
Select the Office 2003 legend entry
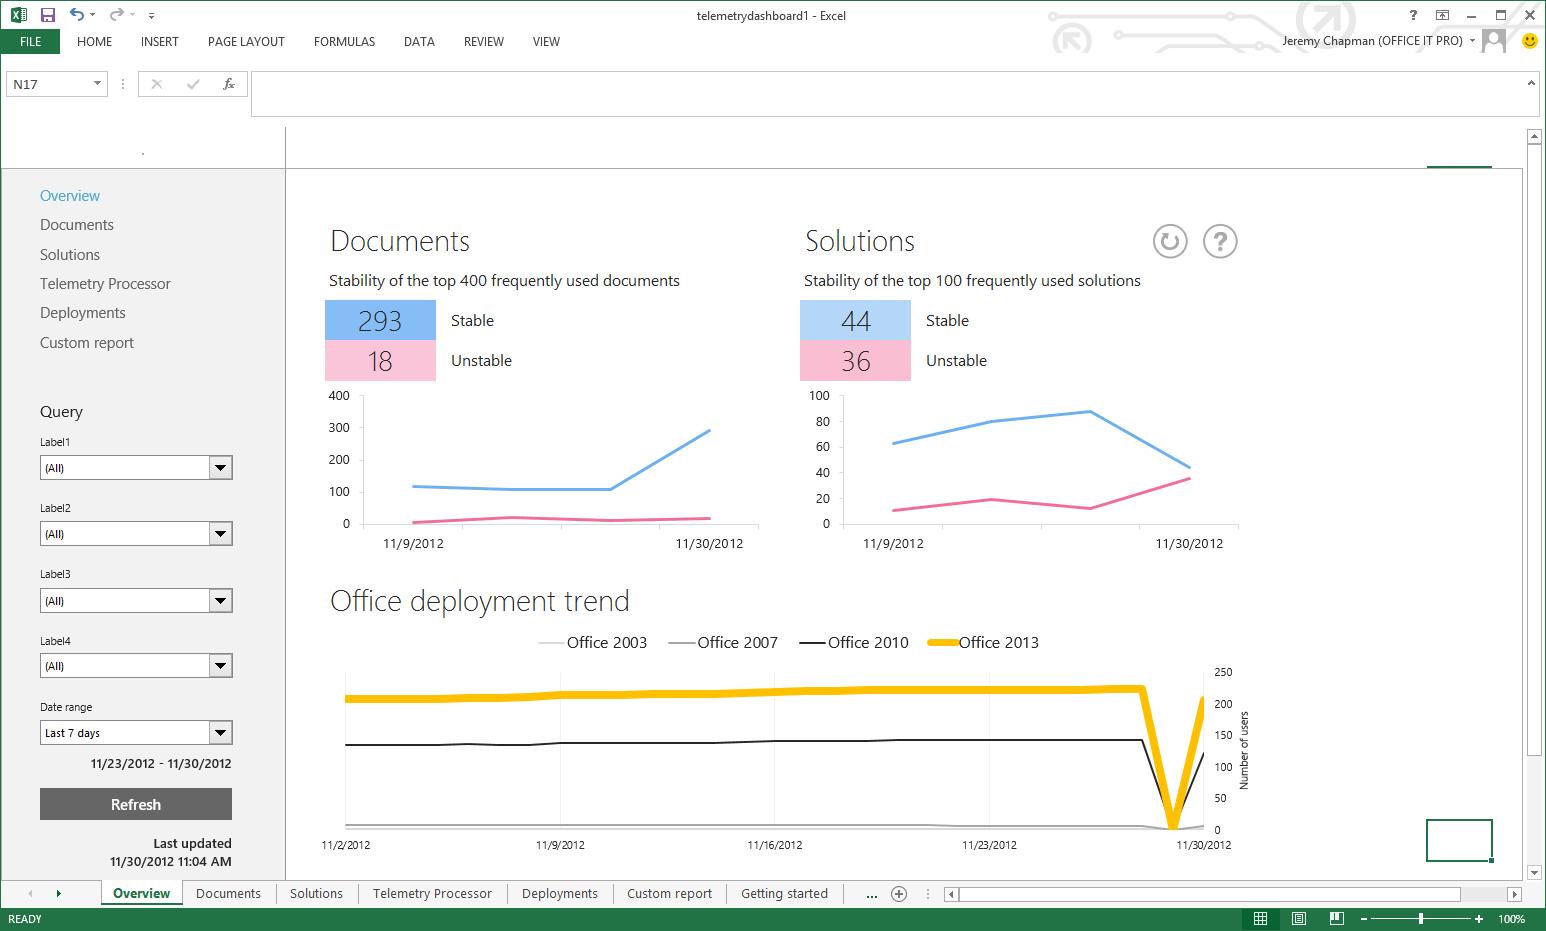click(x=593, y=643)
